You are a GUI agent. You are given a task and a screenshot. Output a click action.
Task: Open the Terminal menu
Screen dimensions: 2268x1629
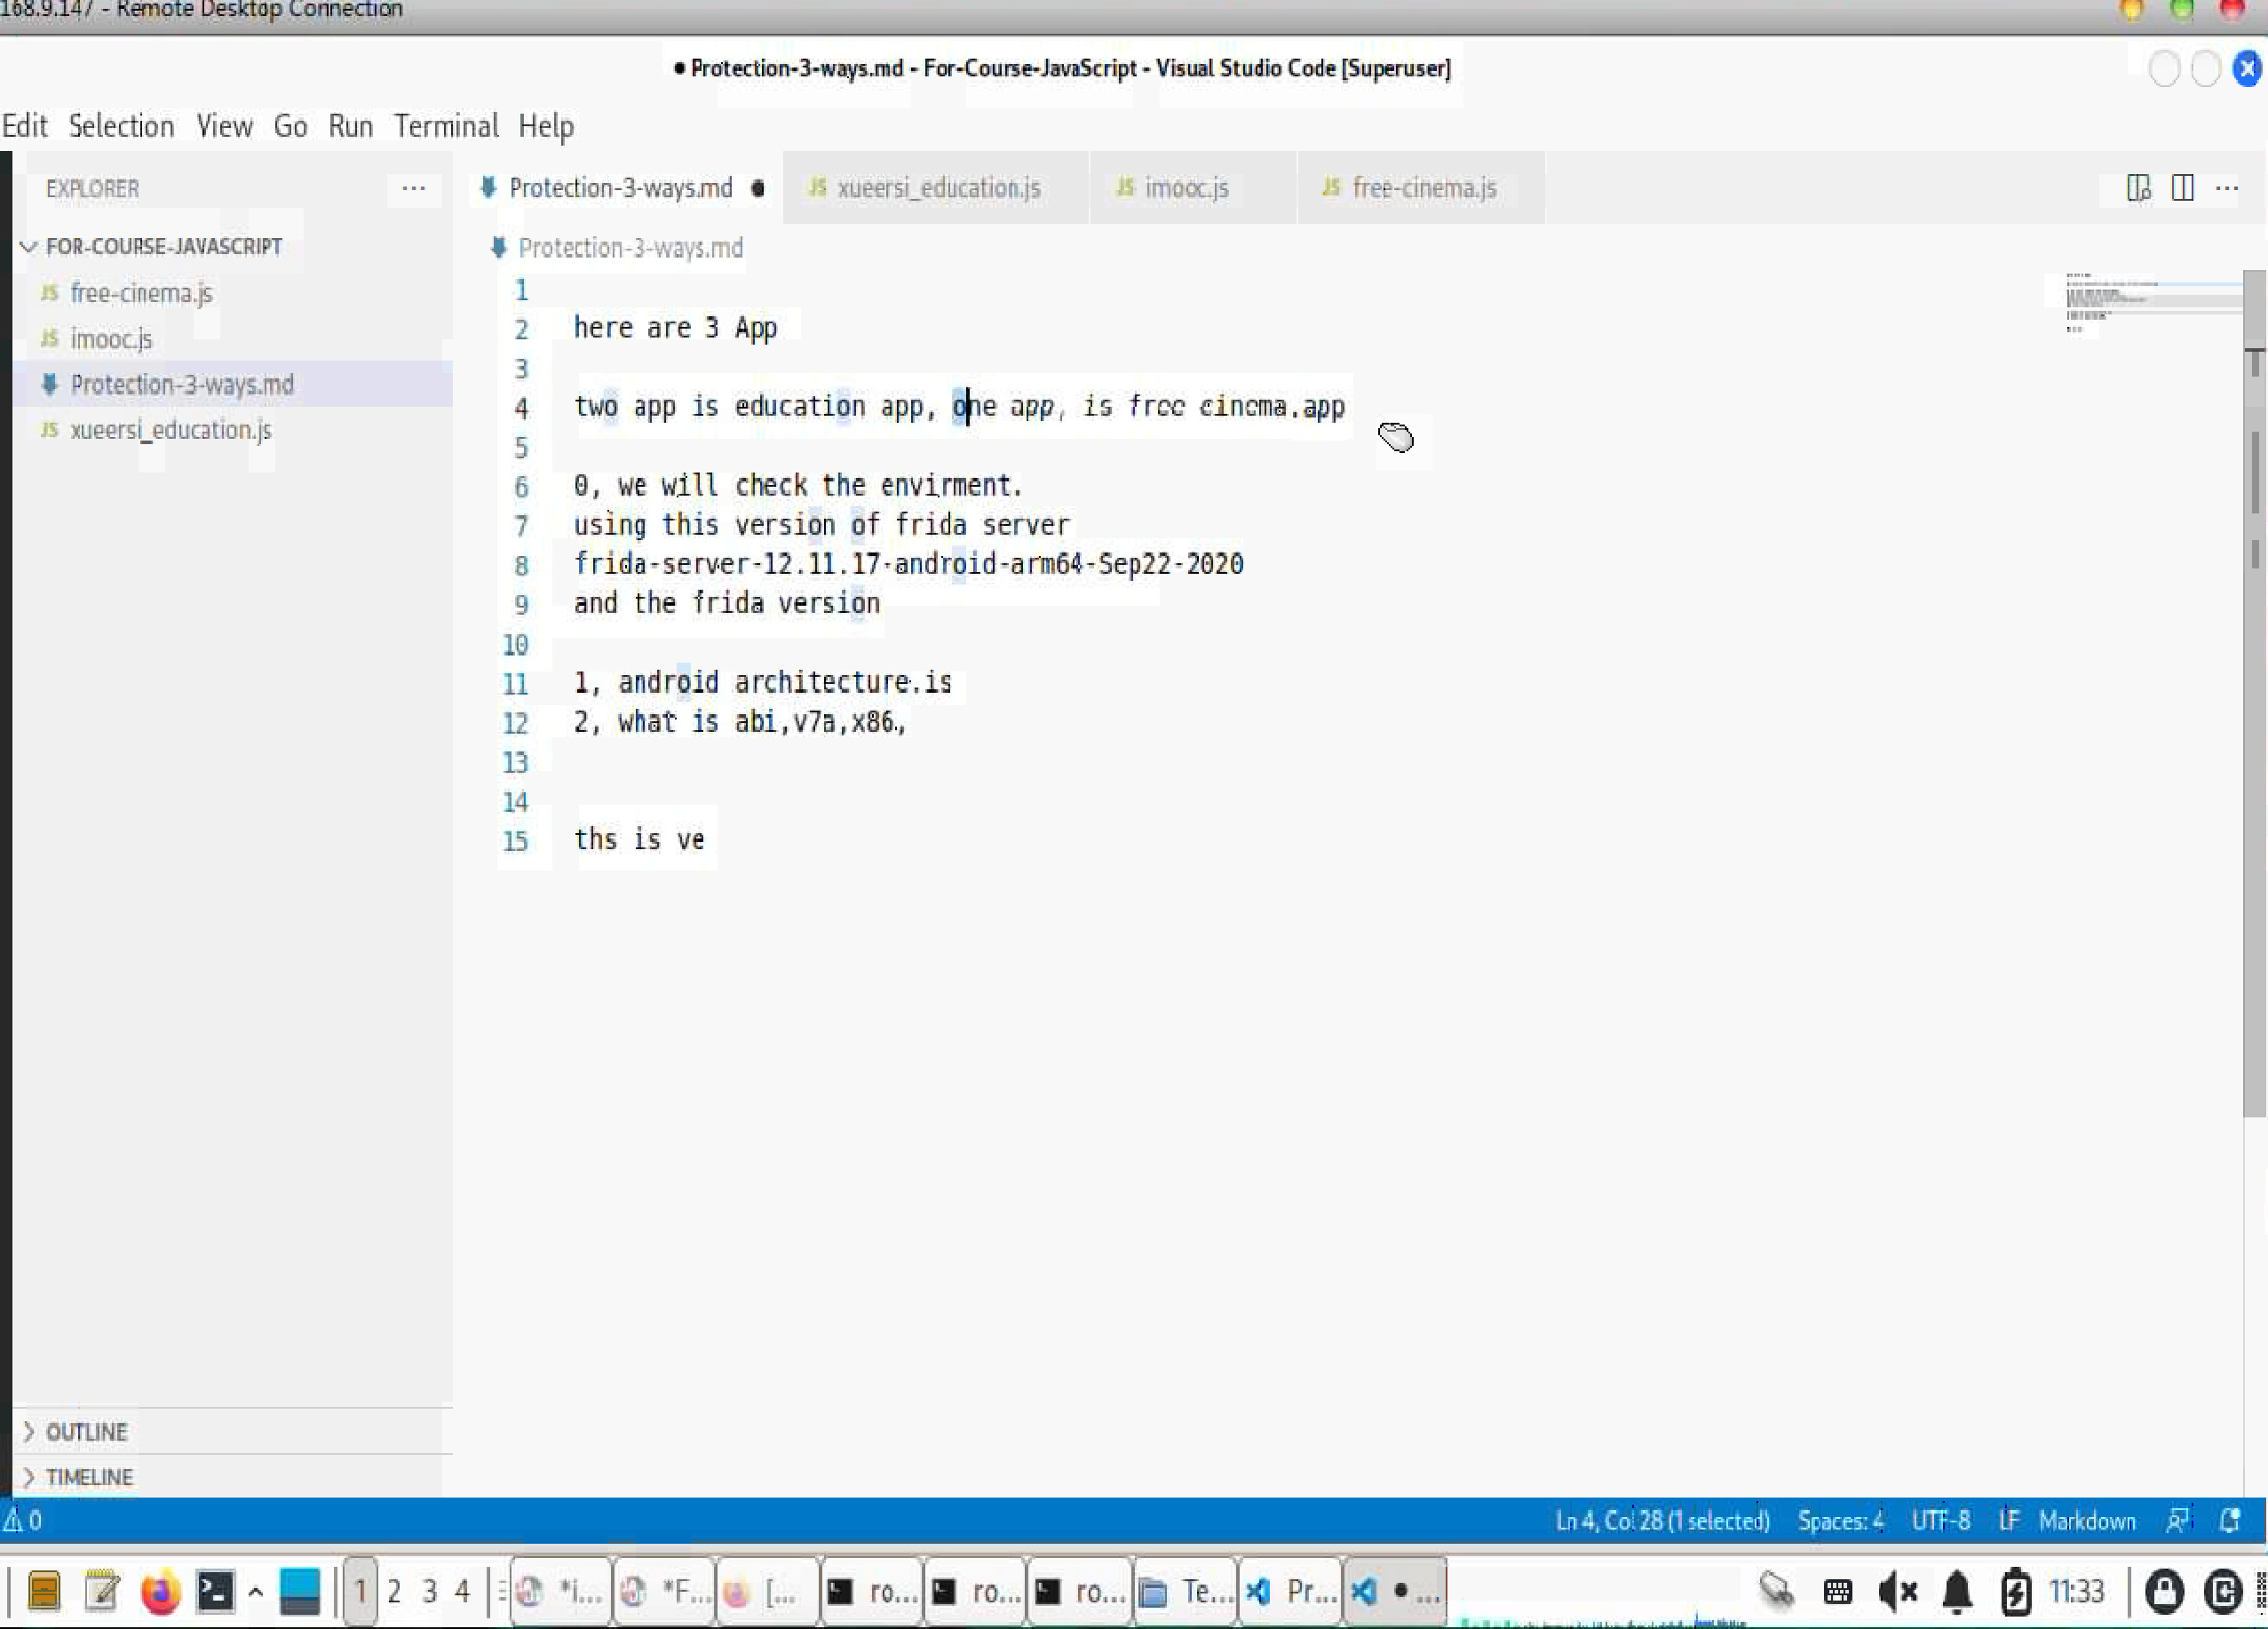pos(445,126)
